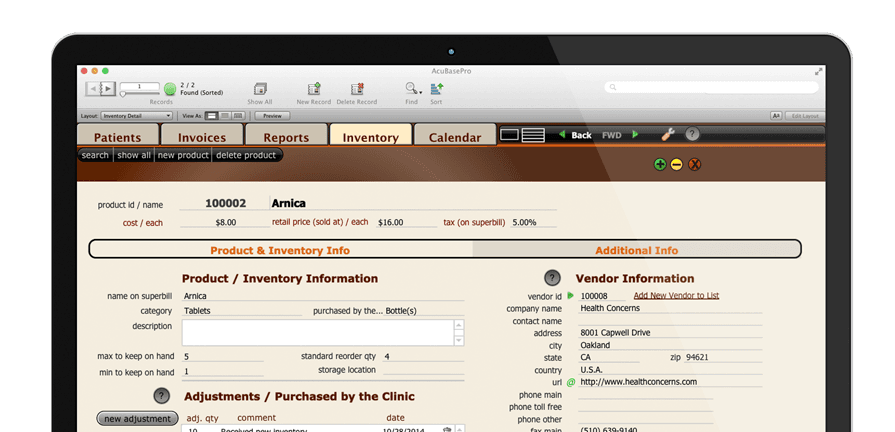Open the Invoices tab
The width and height of the screenshot is (895, 432).
(x=202, y=137)
